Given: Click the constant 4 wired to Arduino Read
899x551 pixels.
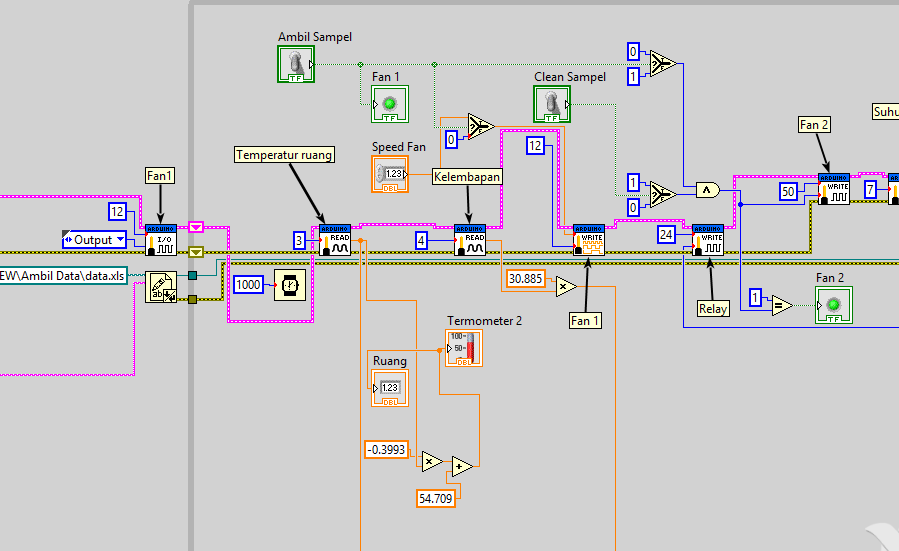Looking at the screenshot, I should (x=421, y=240).
